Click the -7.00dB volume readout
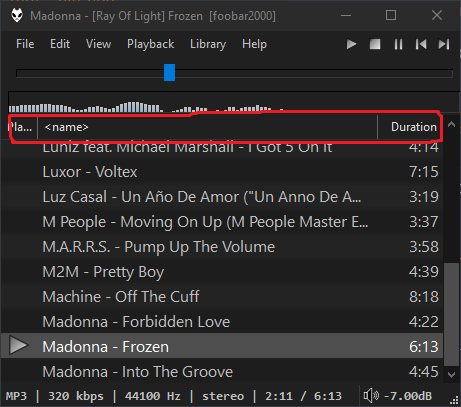Viewport: 461px width, 407px height. pyautogui.click(x=408, y=396)
